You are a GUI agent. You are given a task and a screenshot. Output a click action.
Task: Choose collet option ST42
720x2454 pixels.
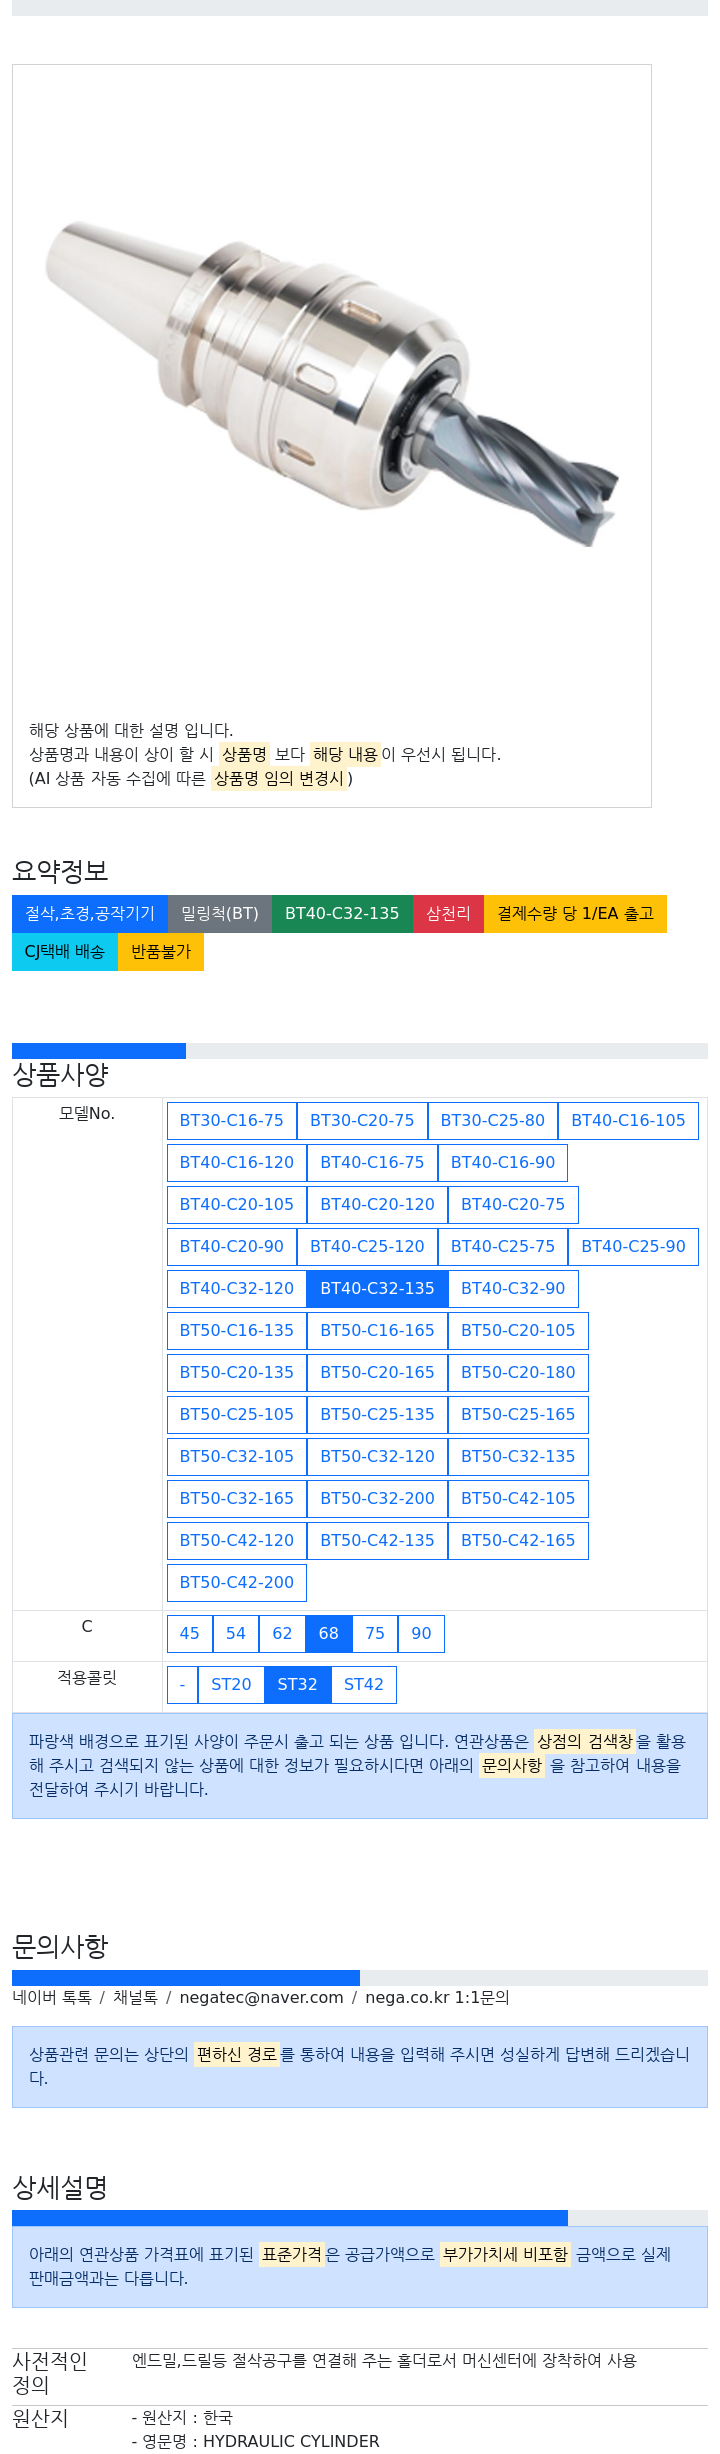(x=363, y=1684)
